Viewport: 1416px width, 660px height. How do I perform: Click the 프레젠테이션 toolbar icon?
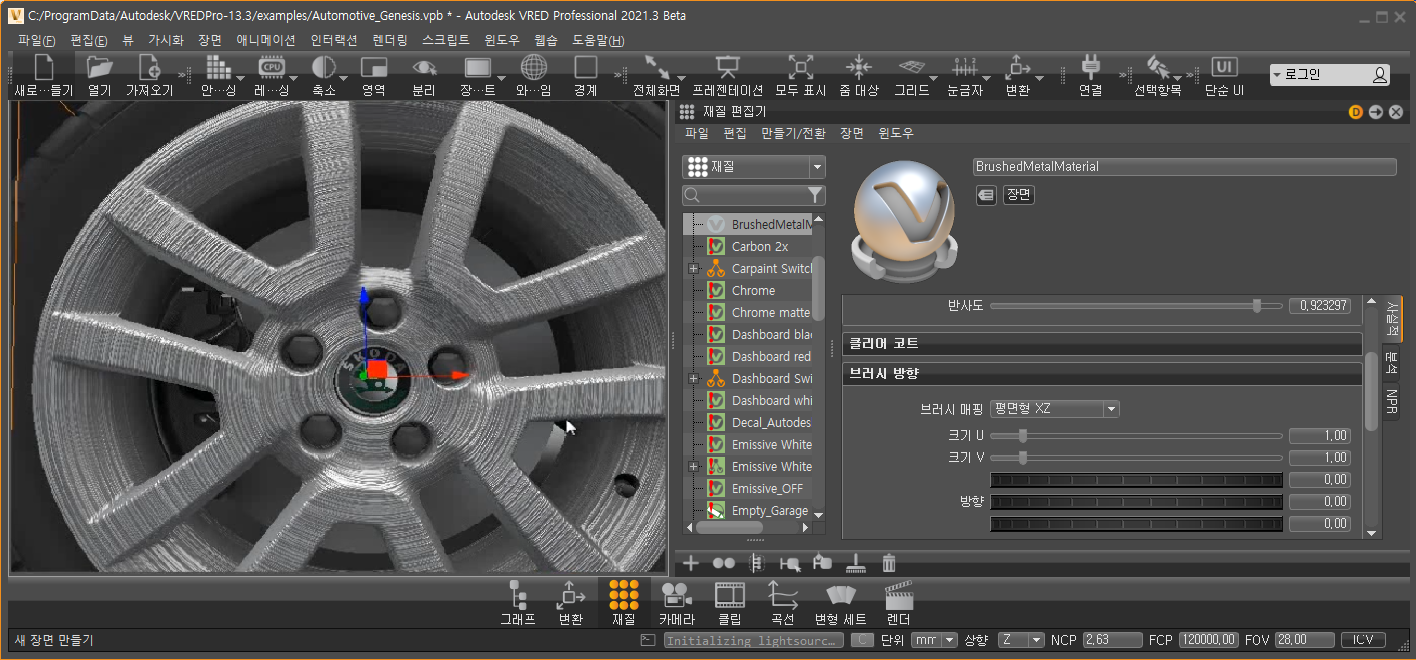click(x=727, y=67)
